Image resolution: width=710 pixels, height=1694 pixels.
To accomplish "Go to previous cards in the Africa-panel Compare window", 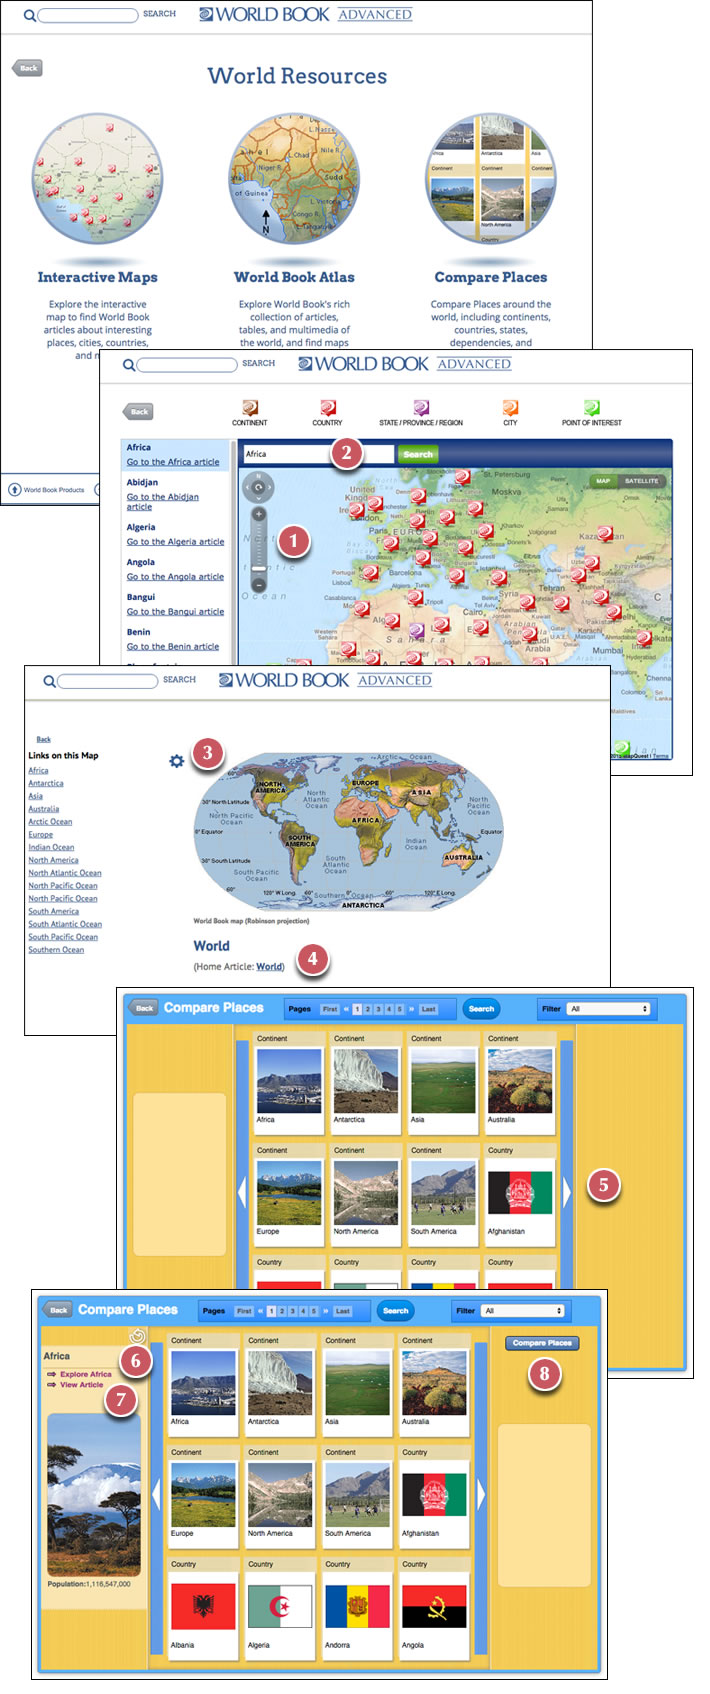I will (x=156, y=1494).
